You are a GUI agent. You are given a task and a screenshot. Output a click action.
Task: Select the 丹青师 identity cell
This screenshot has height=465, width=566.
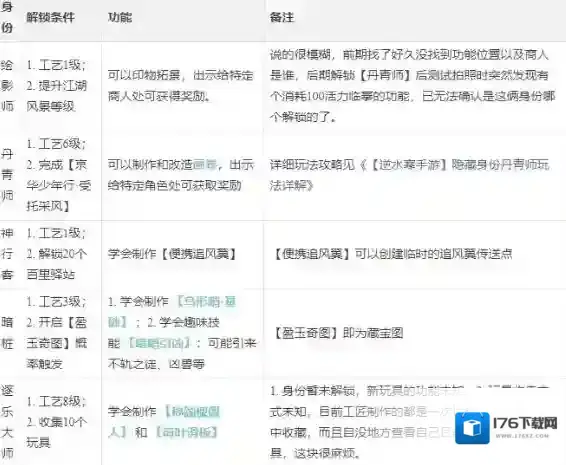(x=7, y=175)
